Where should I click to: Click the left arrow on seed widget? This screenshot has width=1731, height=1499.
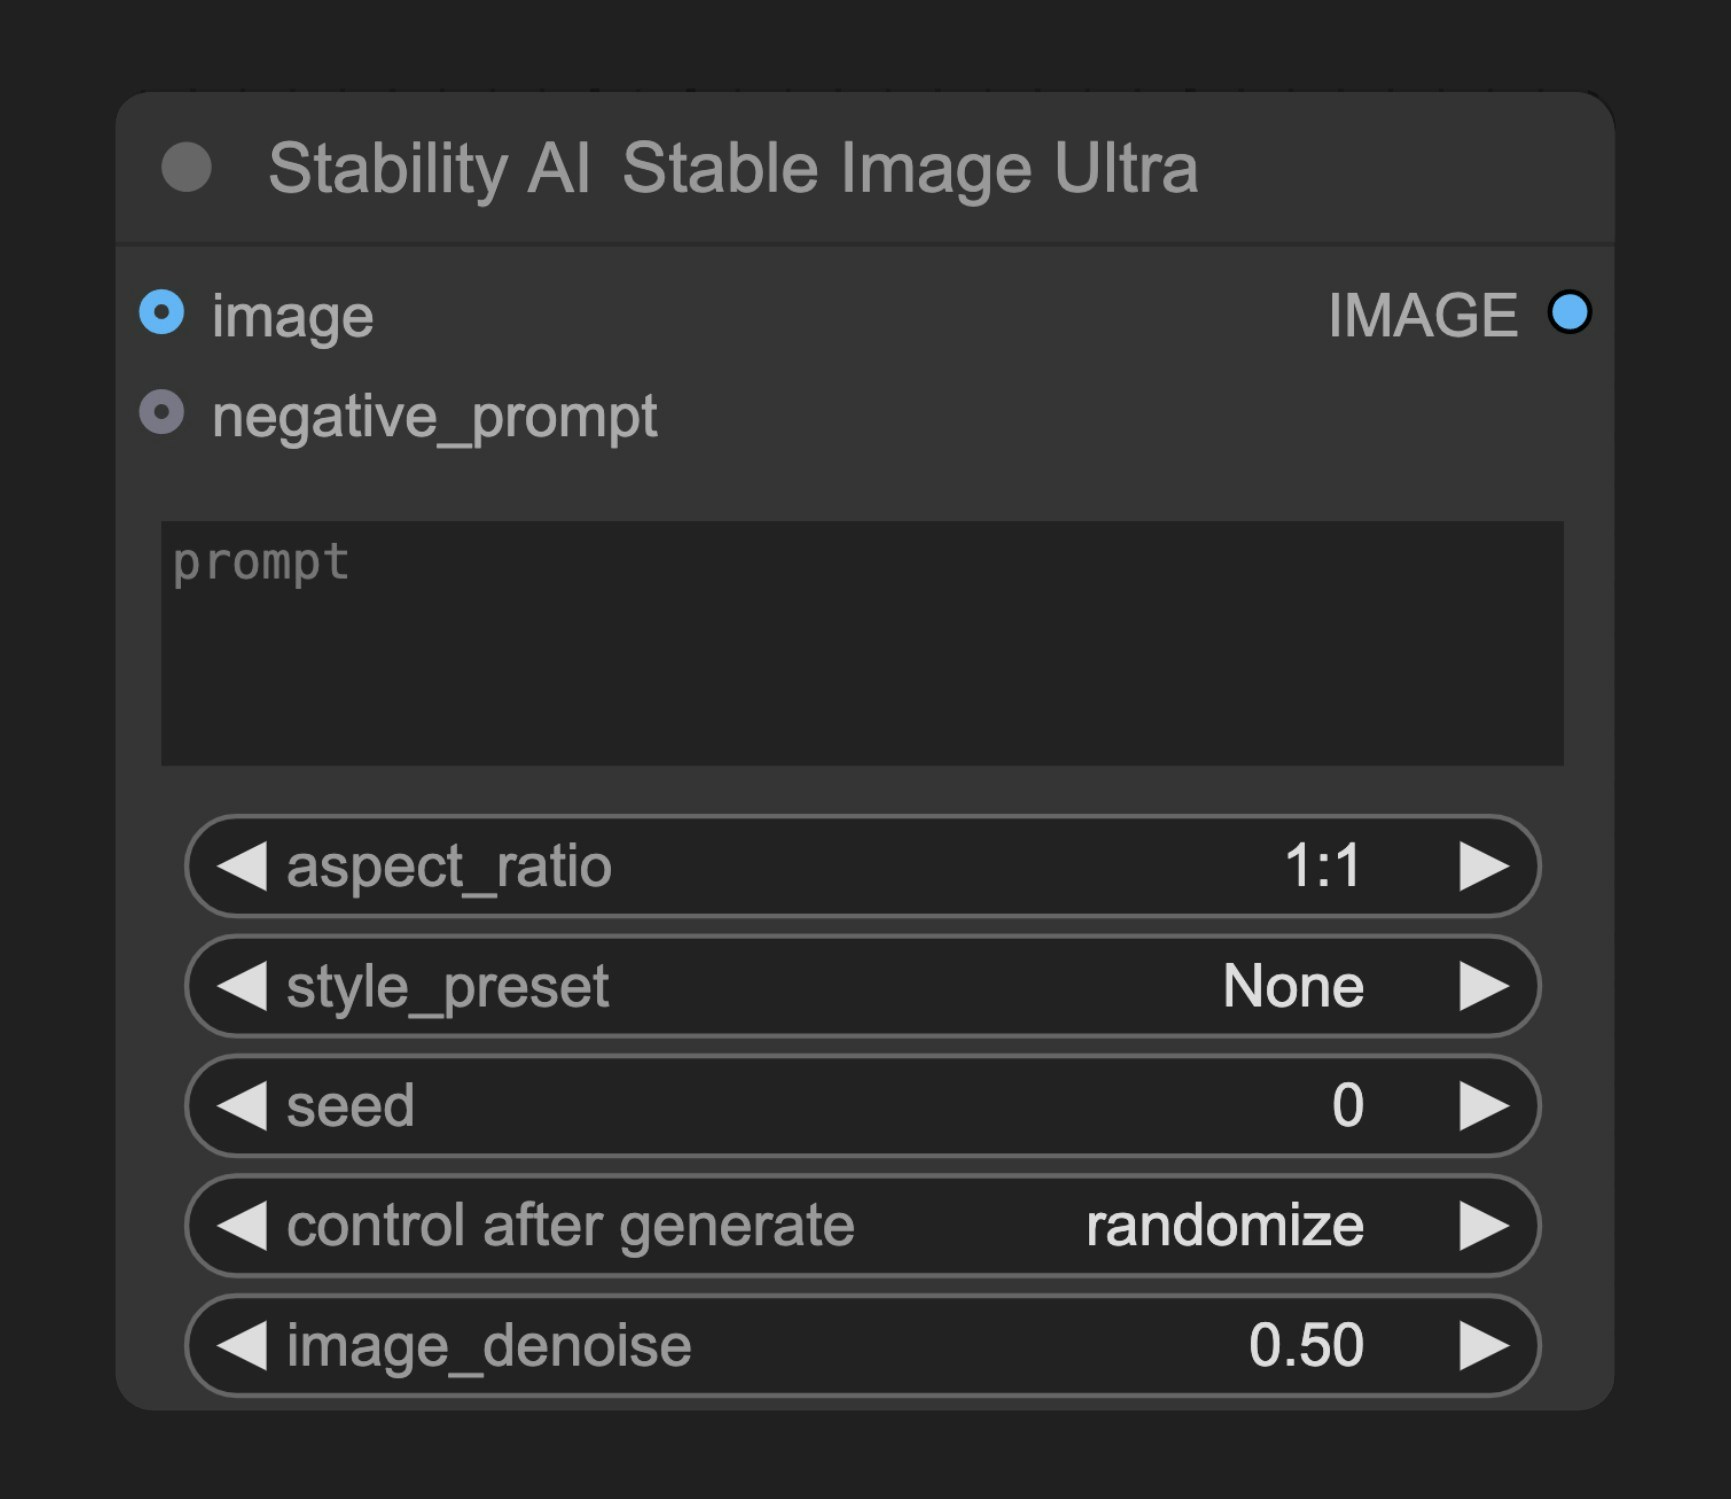point(240,1106)
